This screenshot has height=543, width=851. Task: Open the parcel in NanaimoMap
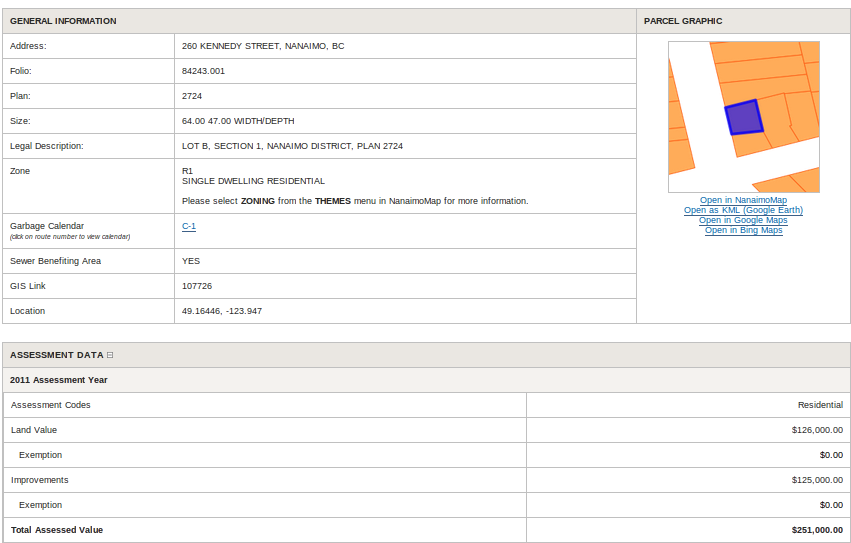point(743,200)
